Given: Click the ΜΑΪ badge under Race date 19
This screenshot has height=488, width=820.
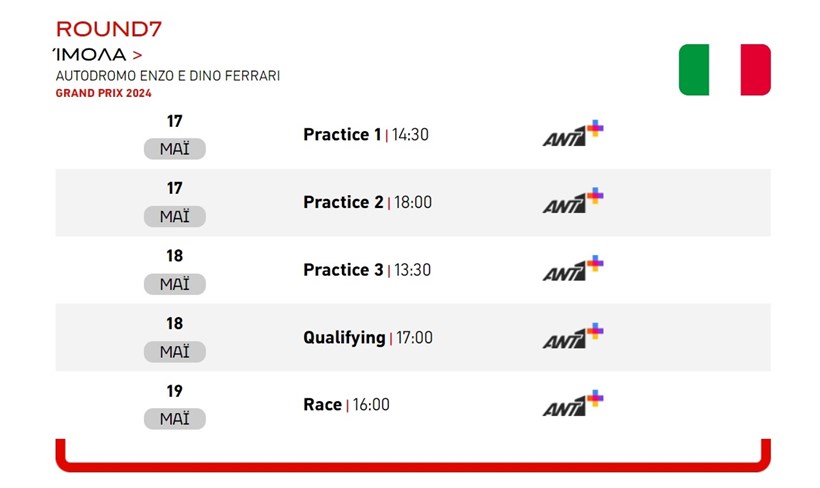Looking at the screenshot, I should click(x=175, y=420).
